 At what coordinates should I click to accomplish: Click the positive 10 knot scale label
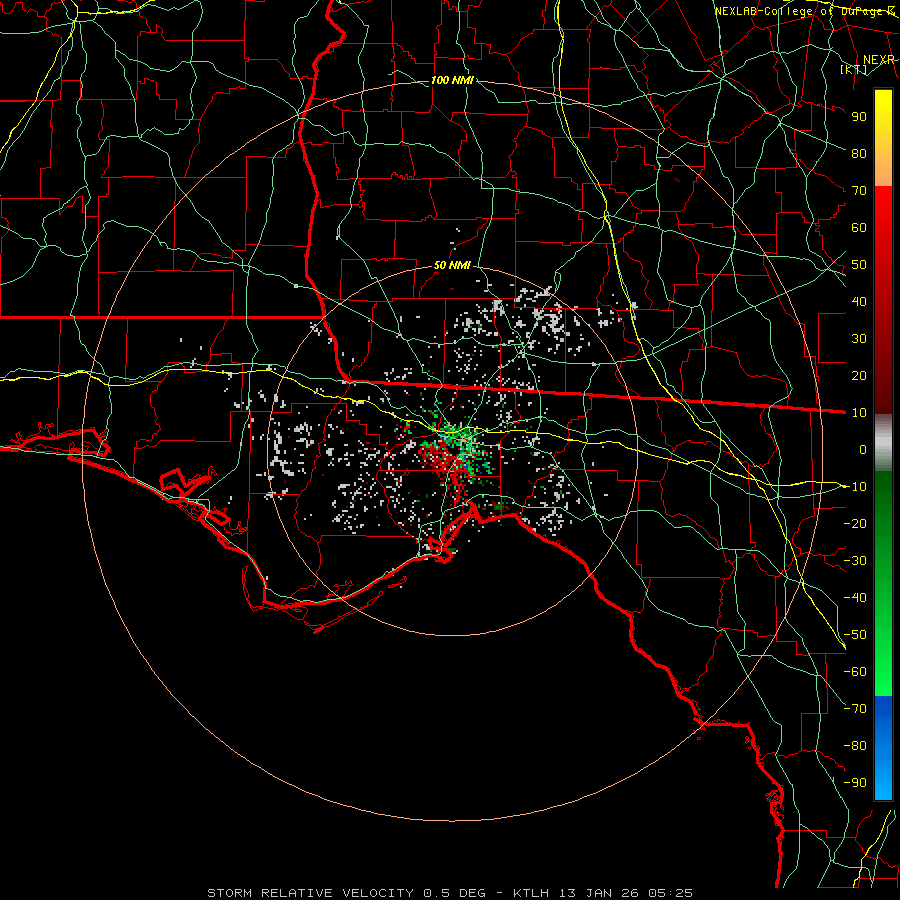[859, 413]
